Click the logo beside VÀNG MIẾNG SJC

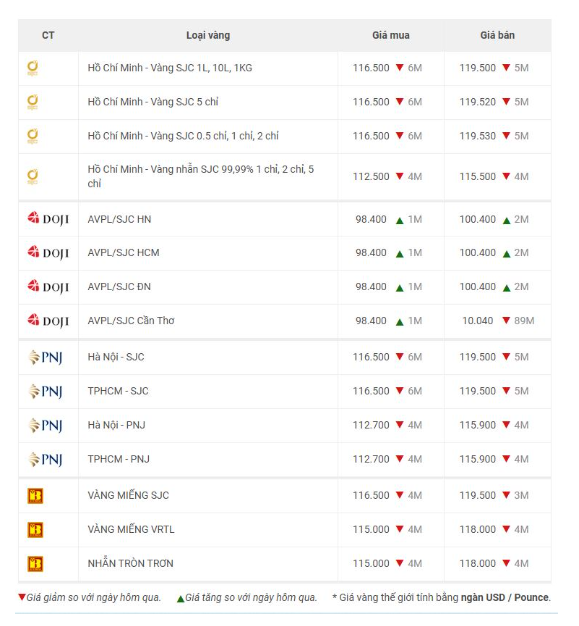click(x=35, y=496)
